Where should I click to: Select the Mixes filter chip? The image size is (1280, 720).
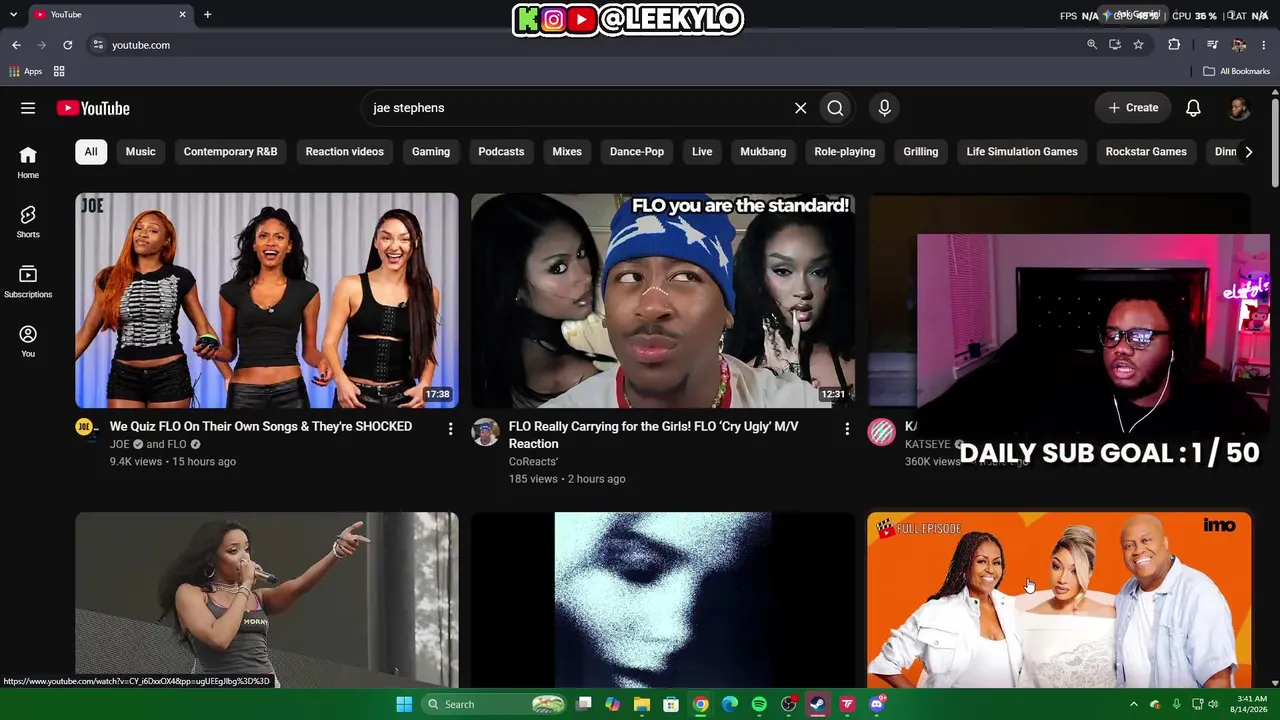click(x=567, y=152)
